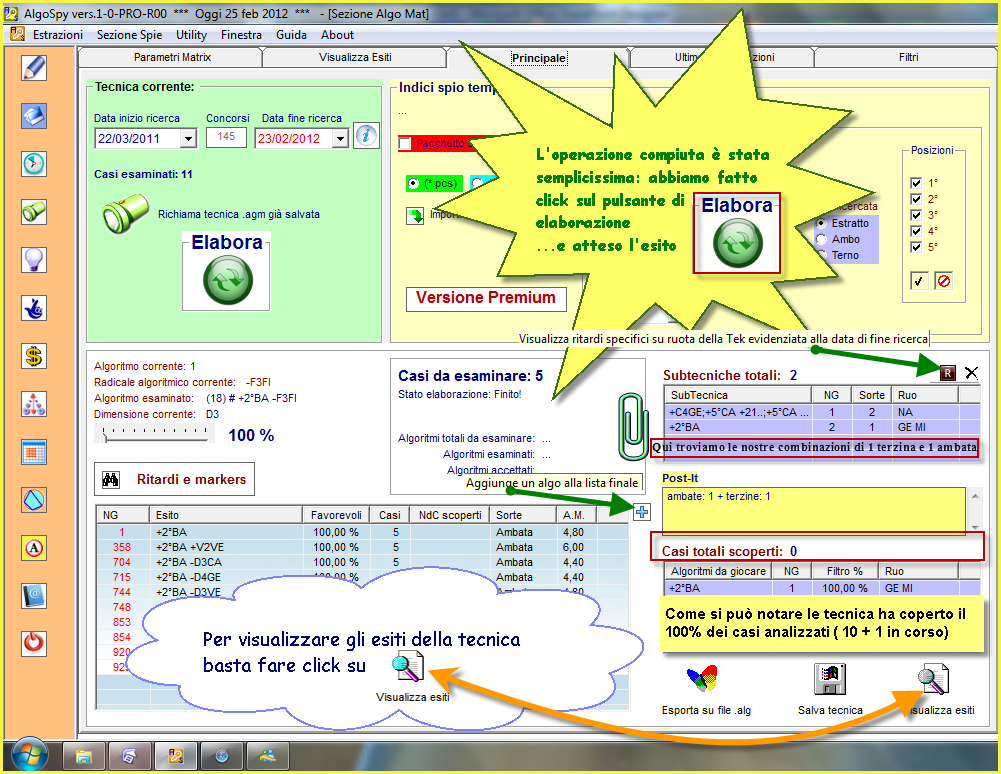Click the SubTecnica column header

[737, 395]
